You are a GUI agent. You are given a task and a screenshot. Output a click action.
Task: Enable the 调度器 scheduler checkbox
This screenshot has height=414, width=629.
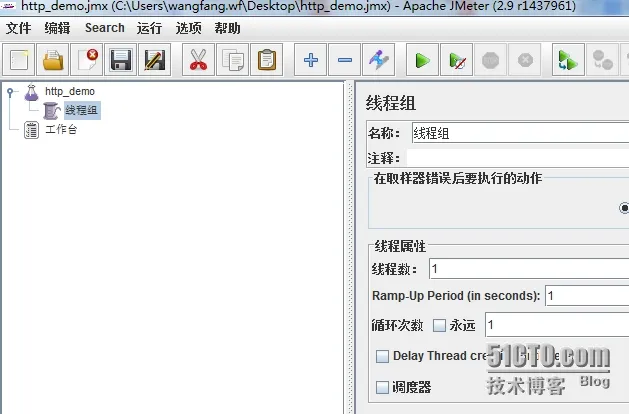tap(382, 387)
